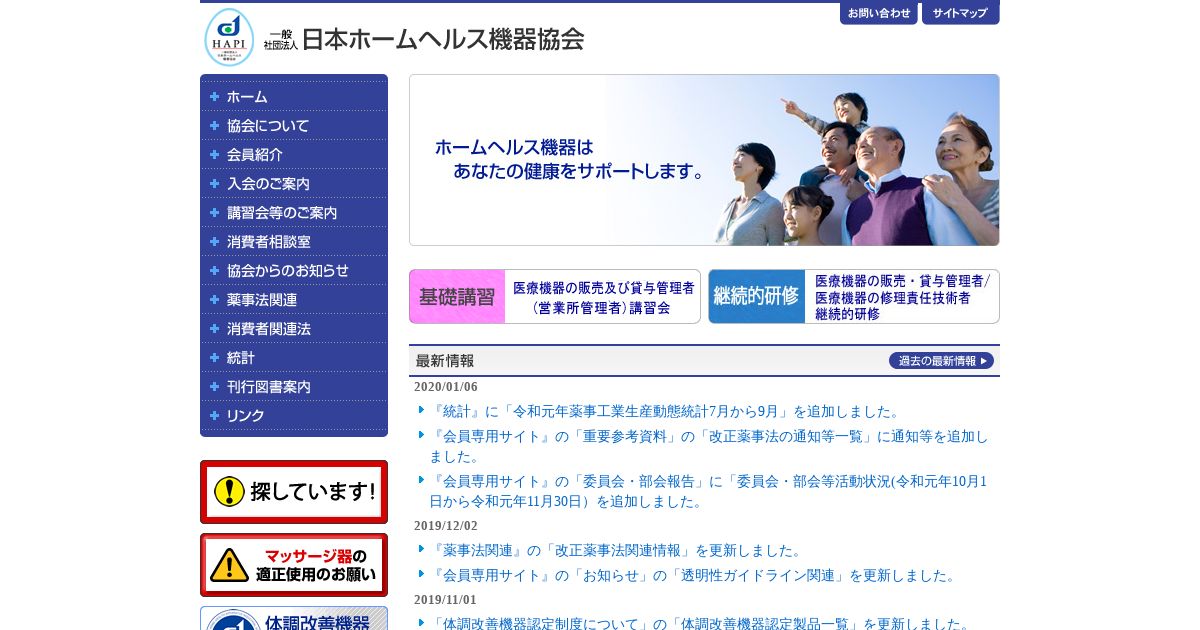
Task: View 過去の最新情報 archive button
Action: click(x=941, y=361)
